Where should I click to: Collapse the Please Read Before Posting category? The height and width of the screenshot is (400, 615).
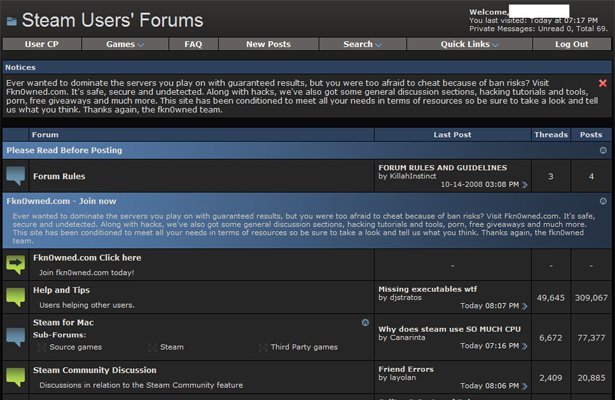tap(602, 150)
